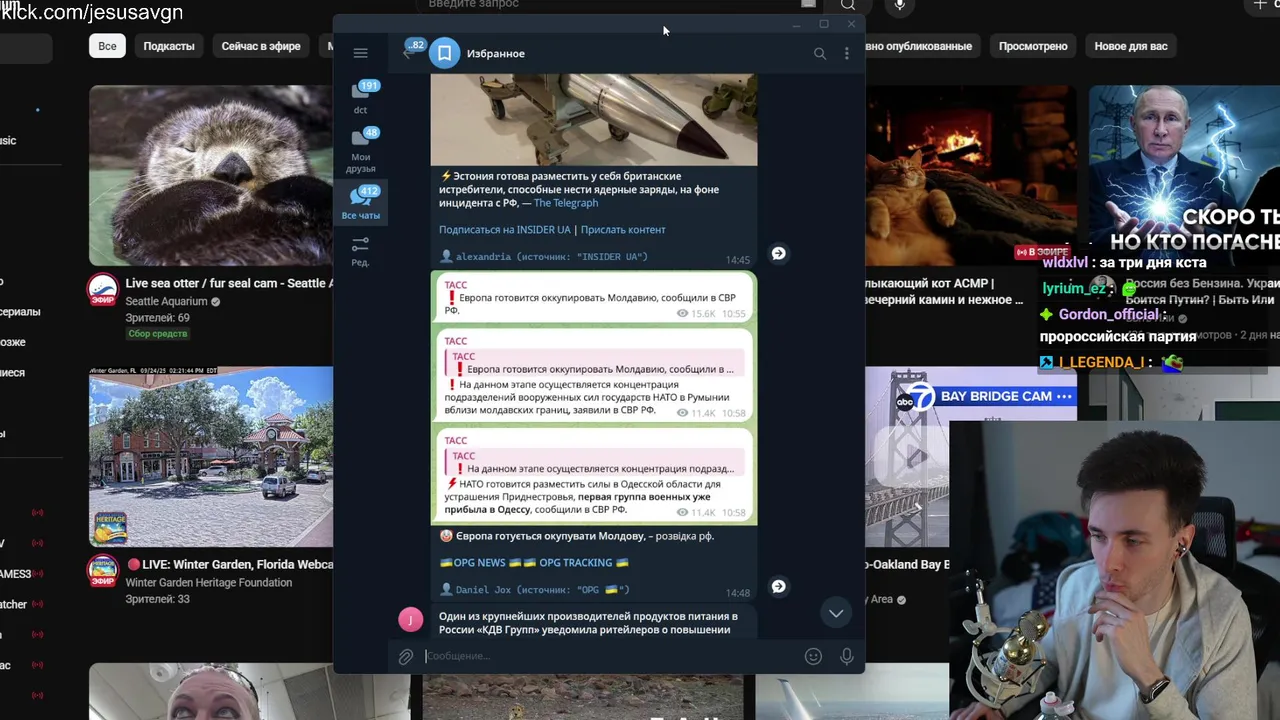Viewport: 1280px width, 720px height.
Task: Open the Подписаться на INSIDER UA link
Action: coord(505,230)
